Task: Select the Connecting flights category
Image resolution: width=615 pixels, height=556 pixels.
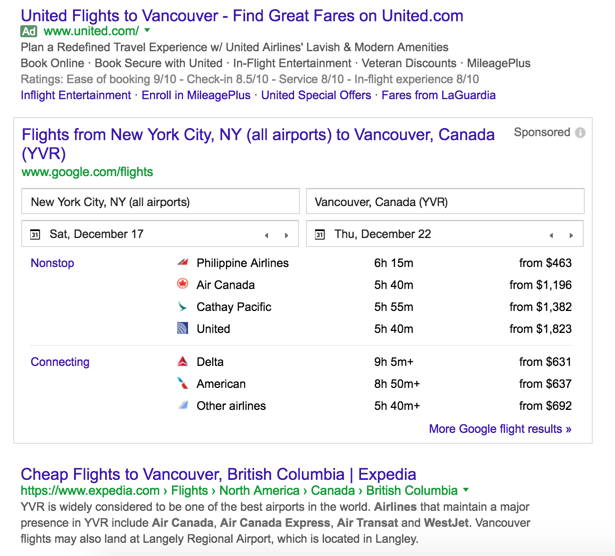Action: click(60, 362)
